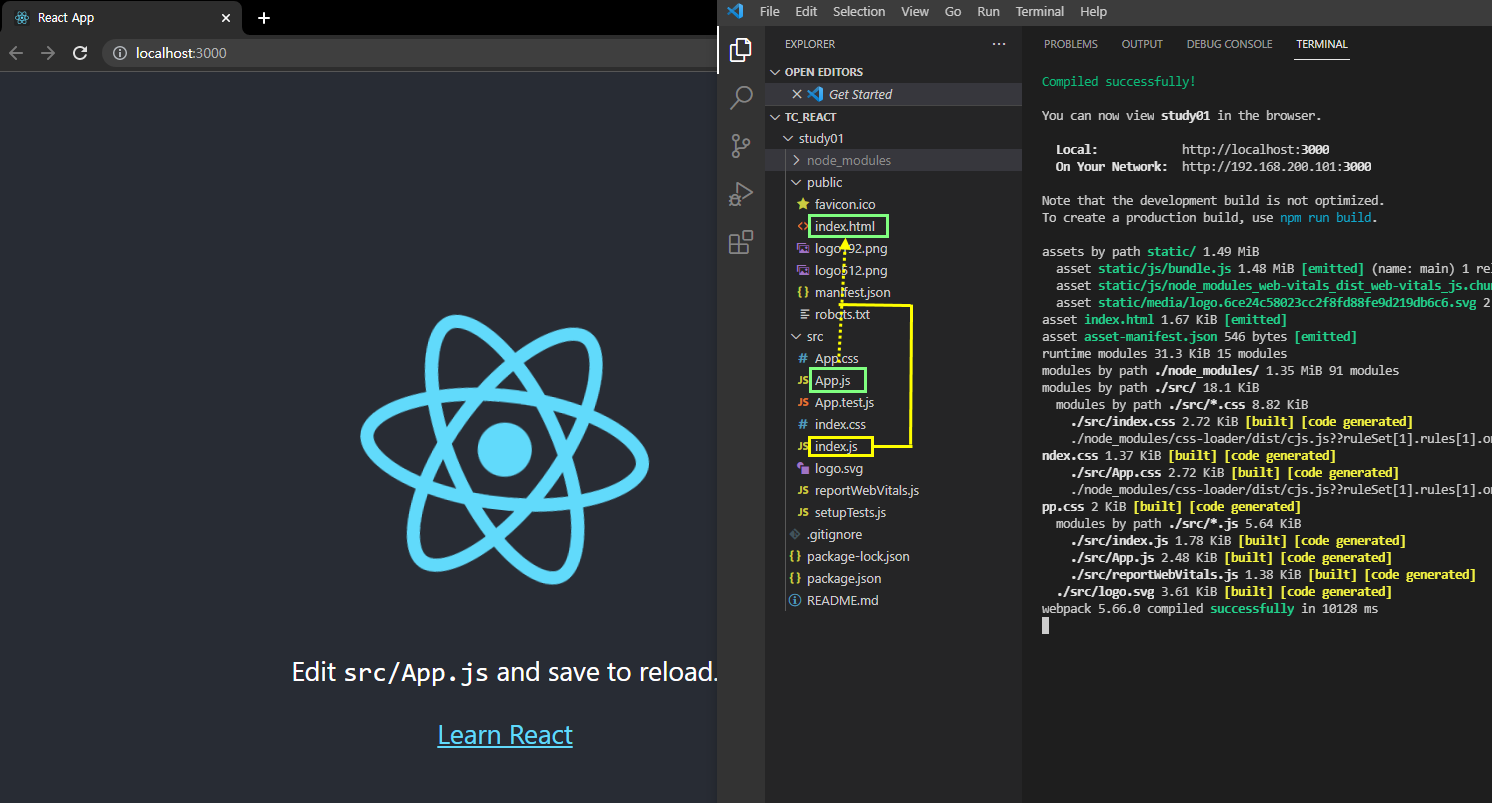This screenshot has width=1492, height=803.
Task: Open the File menu in VS Code
Action: pyautogui.click(x=770, y=11)
